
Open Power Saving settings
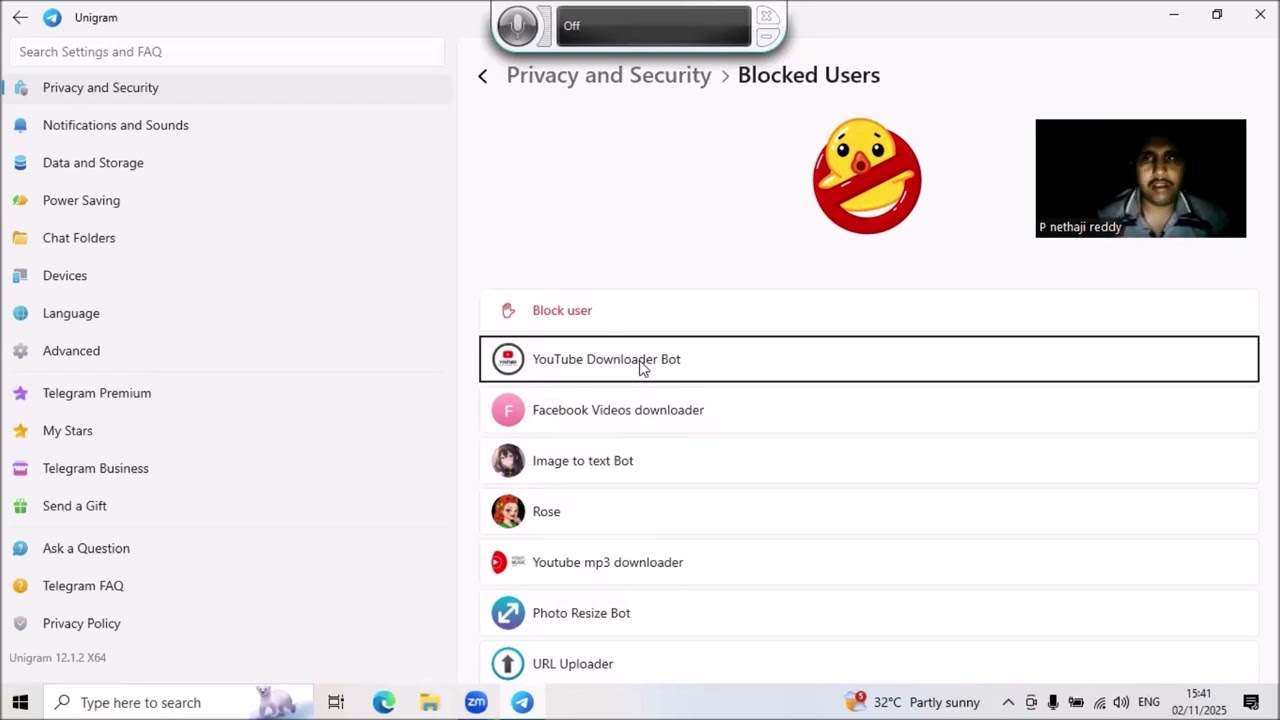pyautogui.click(x=227, y=200)
